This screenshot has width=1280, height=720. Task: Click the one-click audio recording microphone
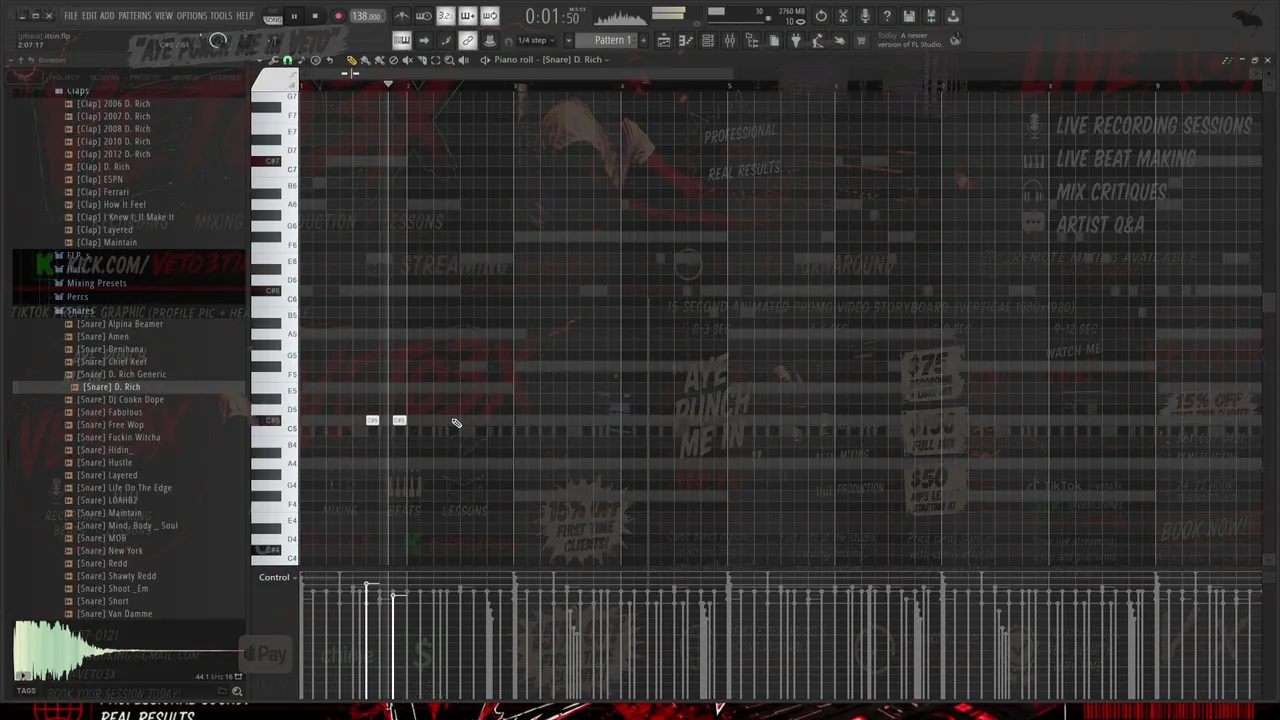[x=865, y=16]
